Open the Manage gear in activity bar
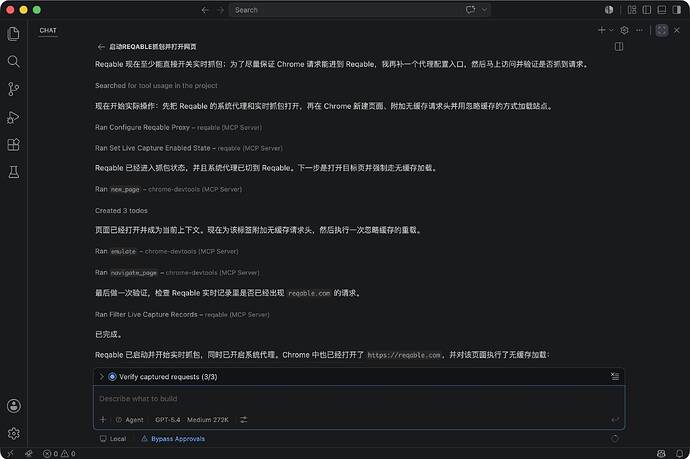 [14, 433]
